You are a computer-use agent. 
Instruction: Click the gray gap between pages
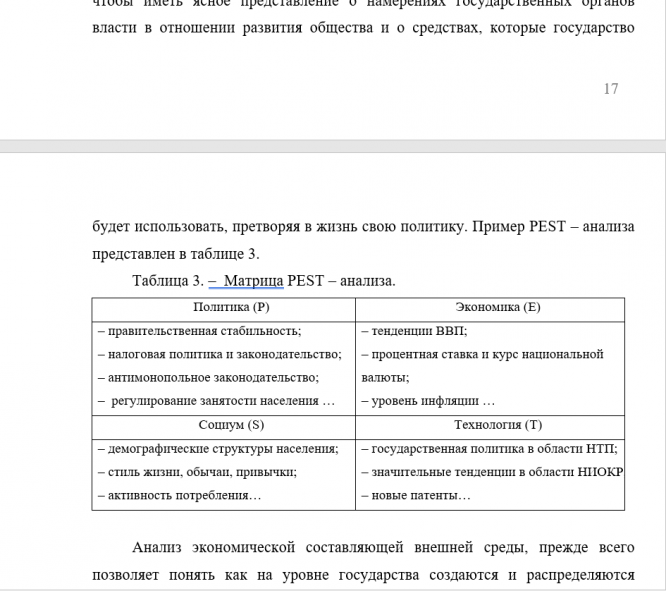coord(333,146)
